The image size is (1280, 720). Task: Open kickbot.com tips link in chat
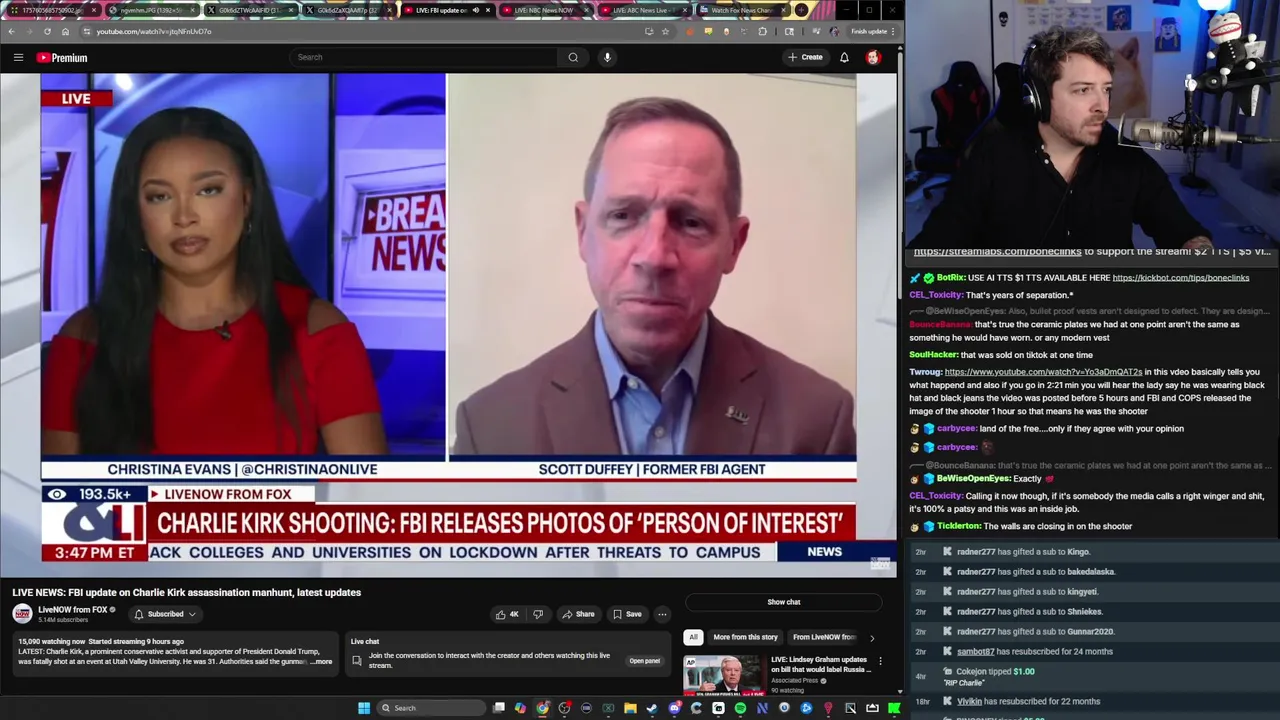[1180, 278]
